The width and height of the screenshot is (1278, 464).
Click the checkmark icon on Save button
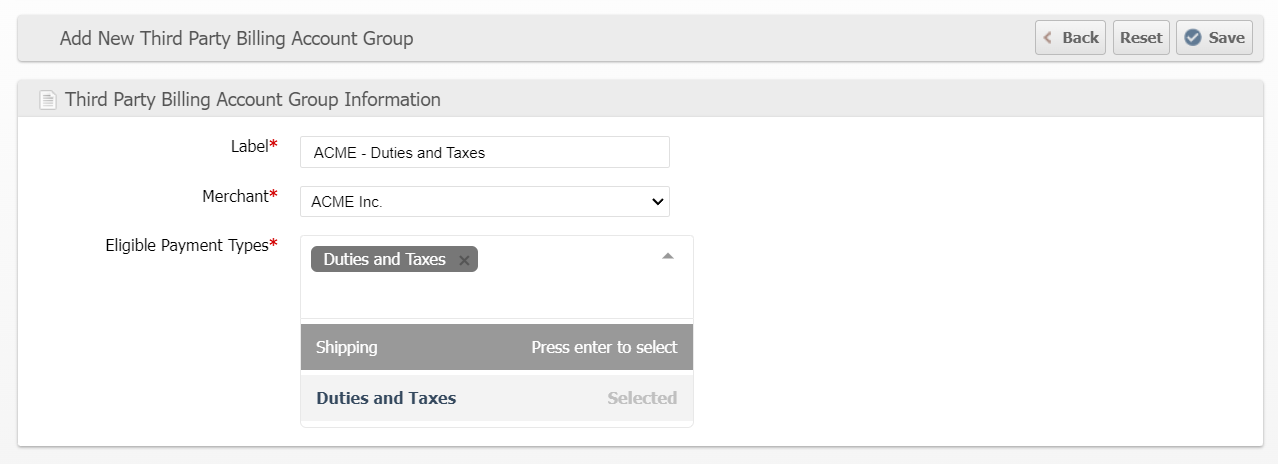1193,38
